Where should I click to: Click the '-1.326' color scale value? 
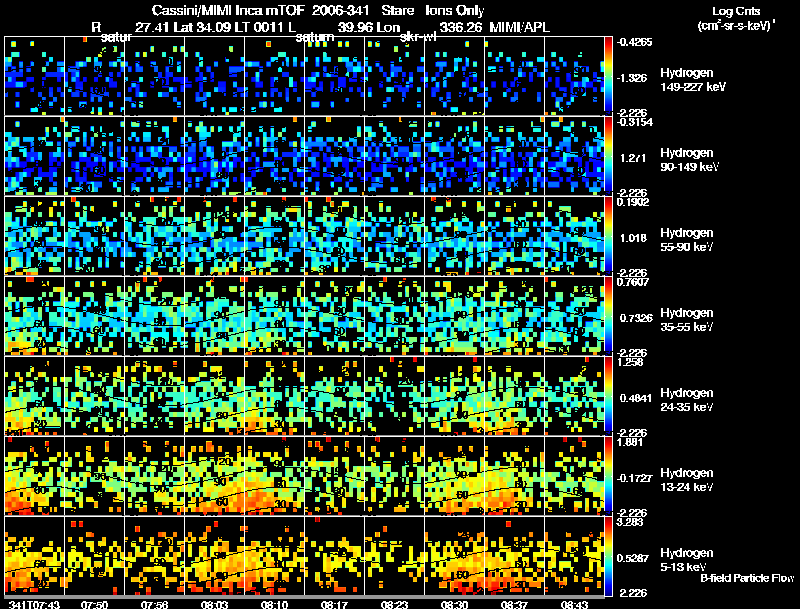pos(632,78)
